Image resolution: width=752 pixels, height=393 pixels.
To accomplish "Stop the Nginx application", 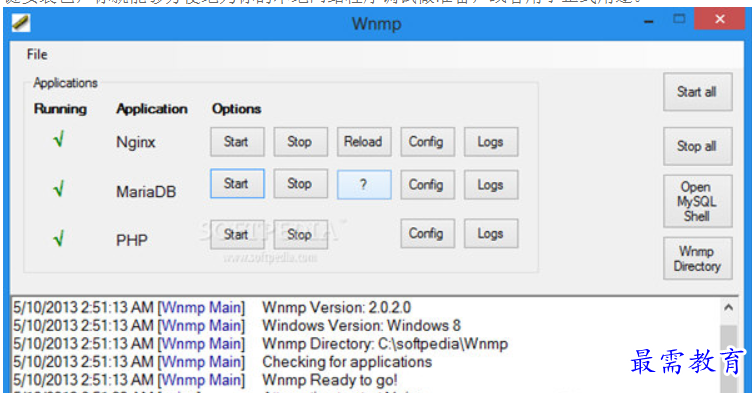I will (x=300, y=142).
